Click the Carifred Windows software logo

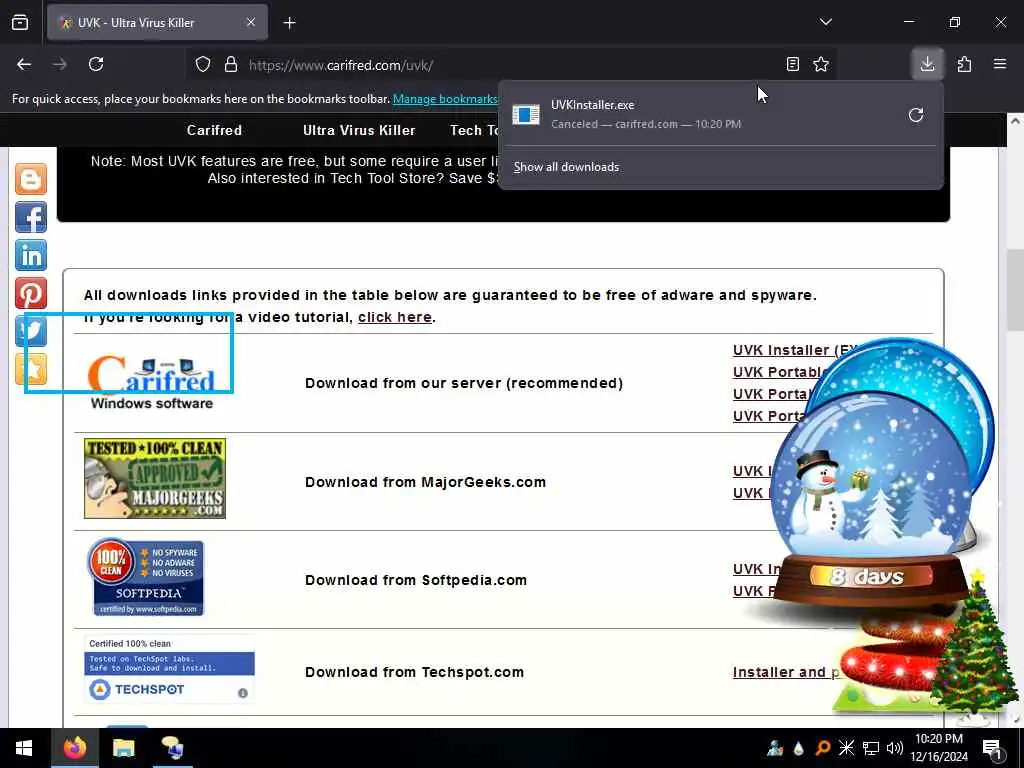[x=152, y=383]
